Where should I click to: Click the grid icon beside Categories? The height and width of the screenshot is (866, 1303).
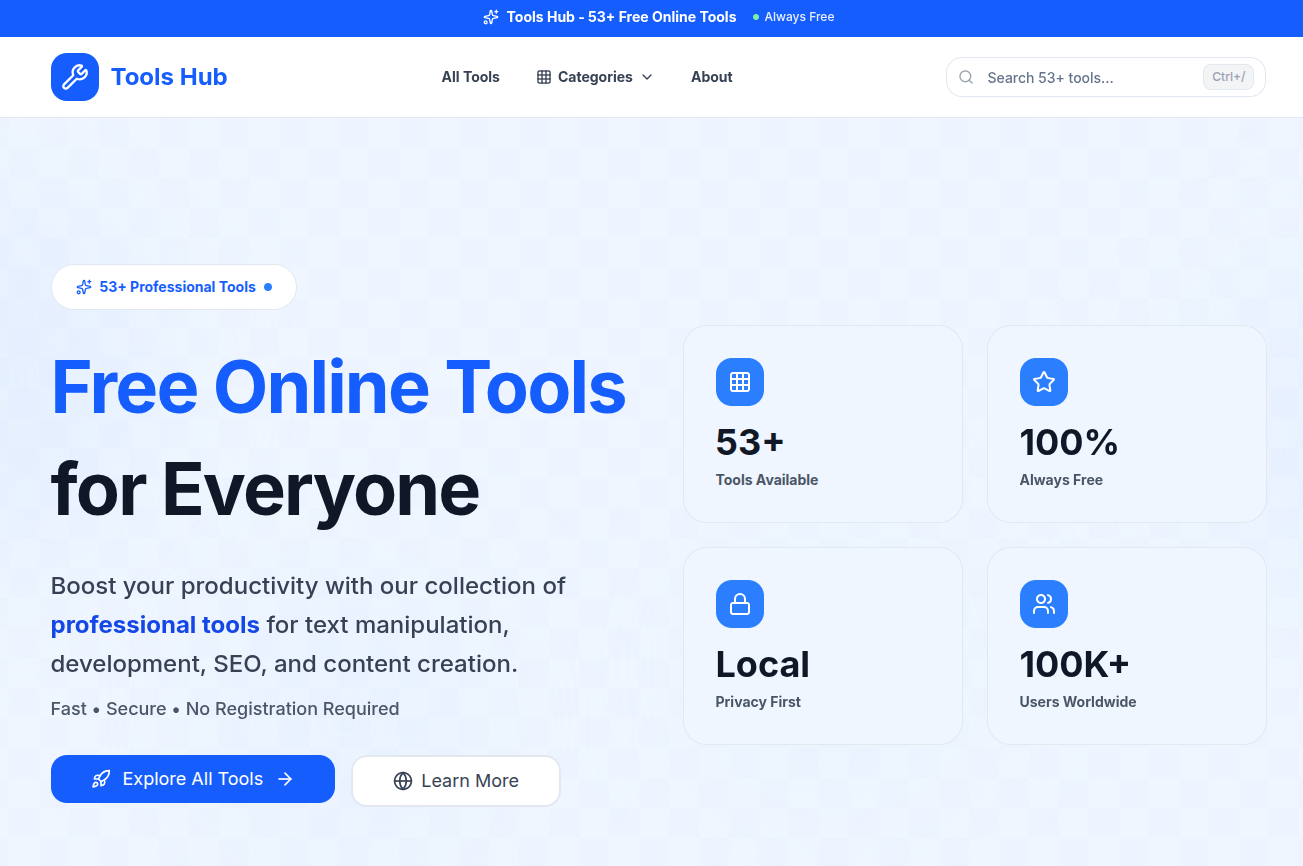pyautogui.click(x=544, y=76)
